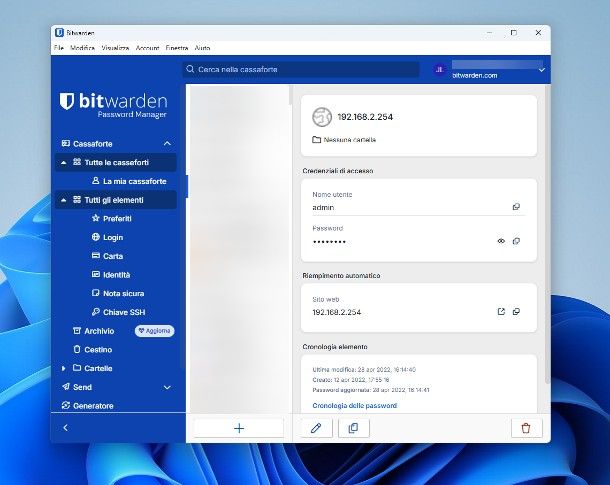Filter items by Nota sicura
Screen dimensions: 610x485
click(118, 293)
